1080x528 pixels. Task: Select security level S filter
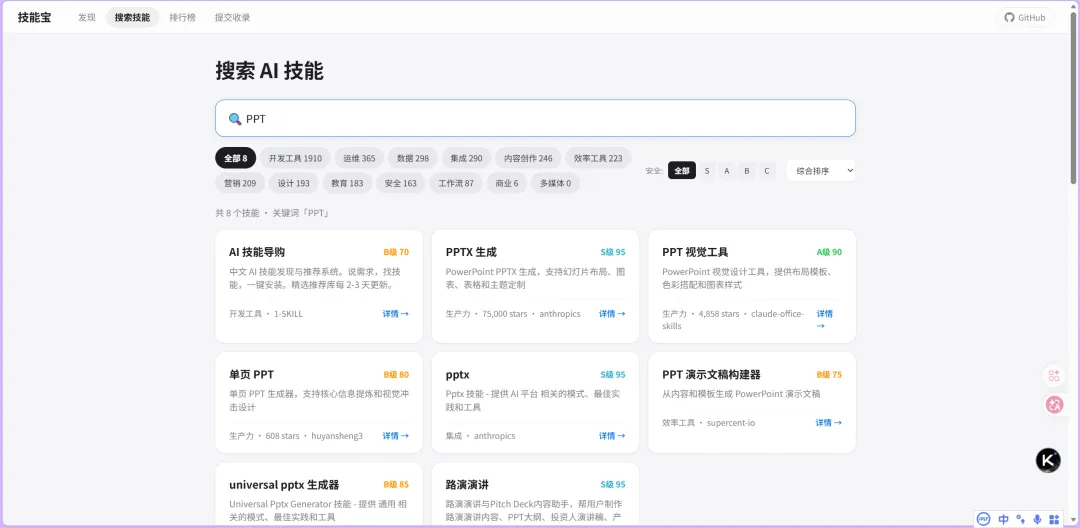pyautogui.click(x=707, y=171)
